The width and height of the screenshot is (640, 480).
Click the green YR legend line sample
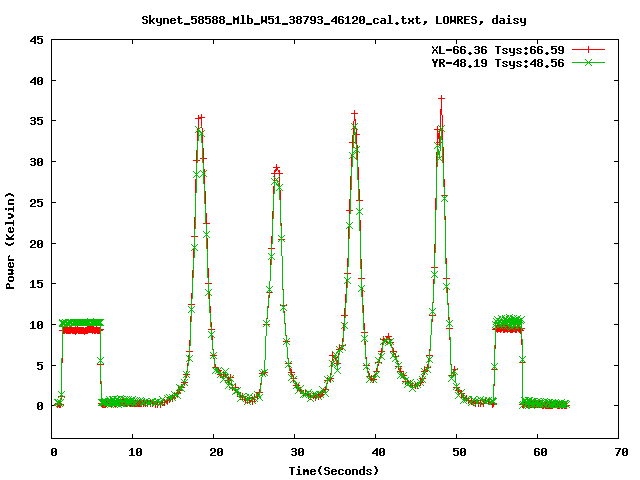pos(588,62)
